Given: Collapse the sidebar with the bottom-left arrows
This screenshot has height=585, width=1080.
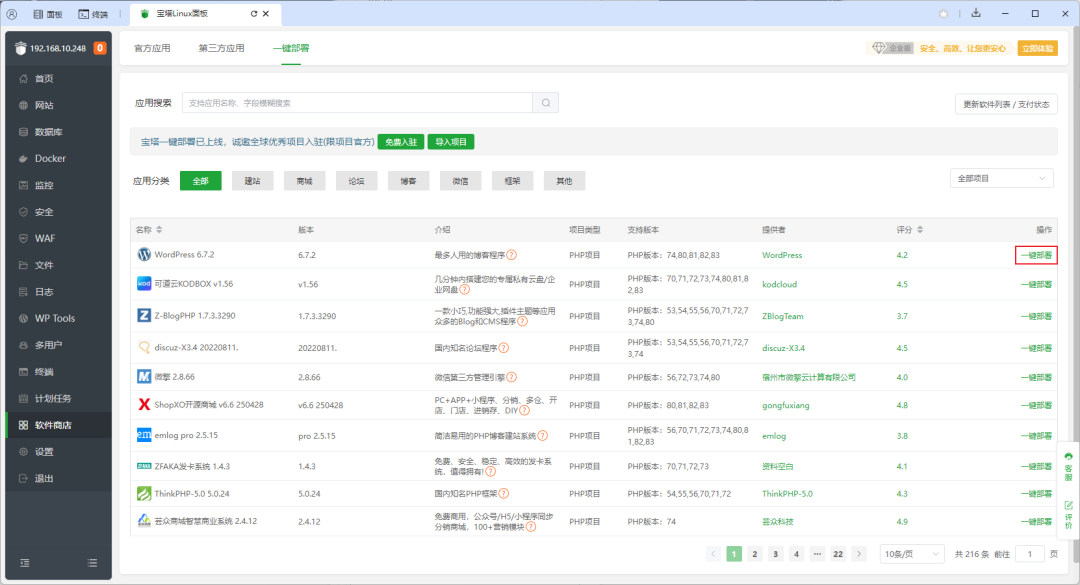Looking at the screenshot, I should [25, 563].
